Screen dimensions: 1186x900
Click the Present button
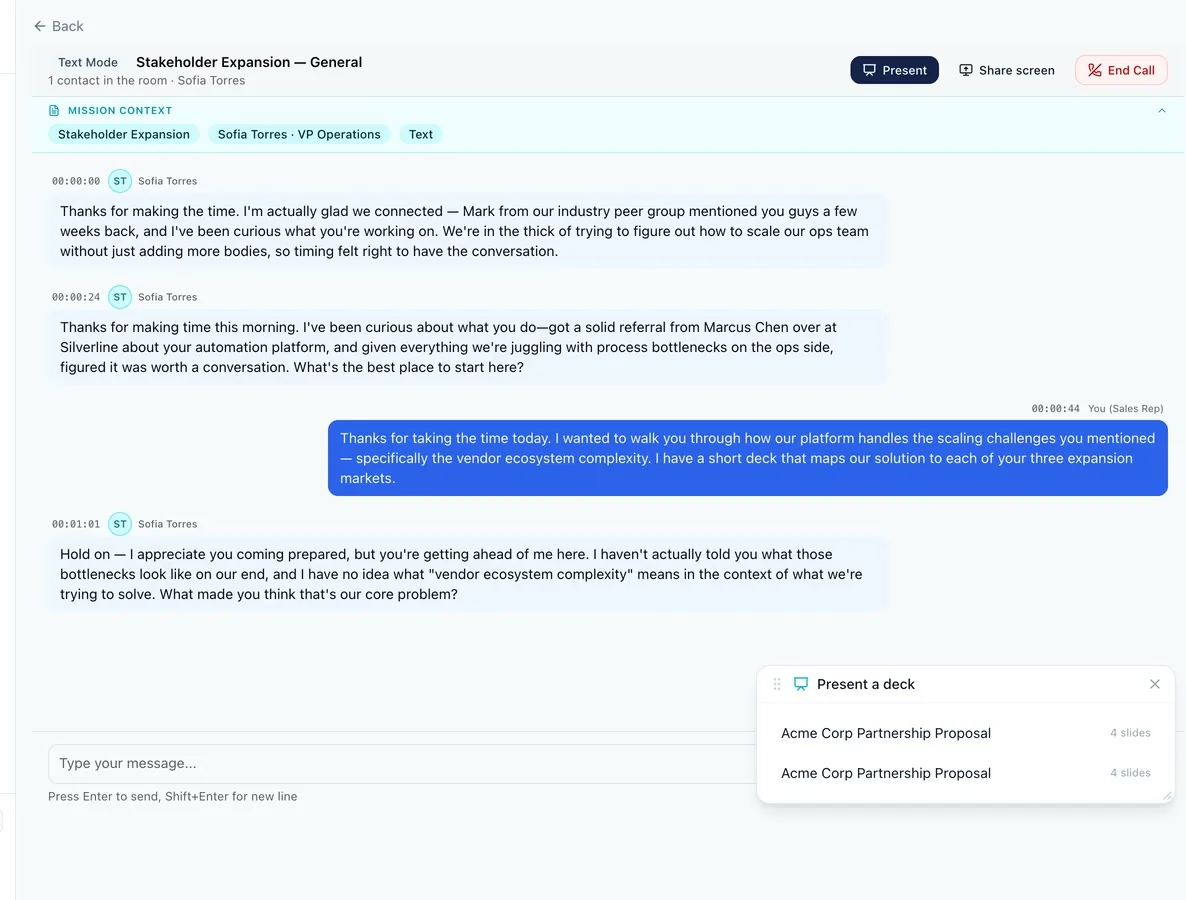coord(894,70)
